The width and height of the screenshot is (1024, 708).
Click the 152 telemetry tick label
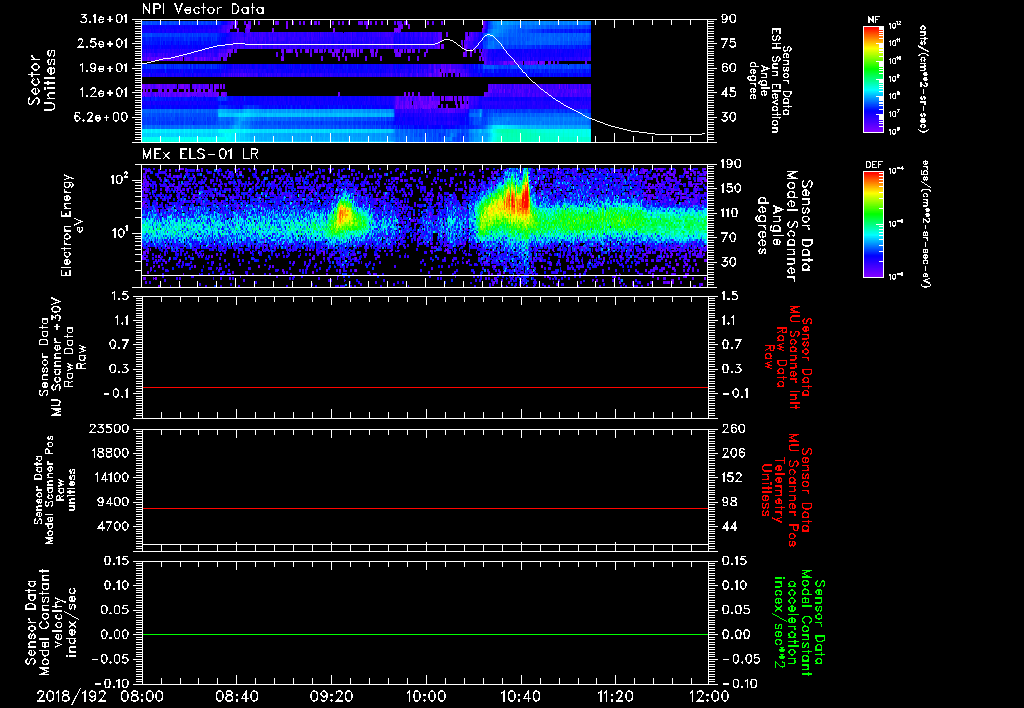pyautogui.click(x=731, y=477)
